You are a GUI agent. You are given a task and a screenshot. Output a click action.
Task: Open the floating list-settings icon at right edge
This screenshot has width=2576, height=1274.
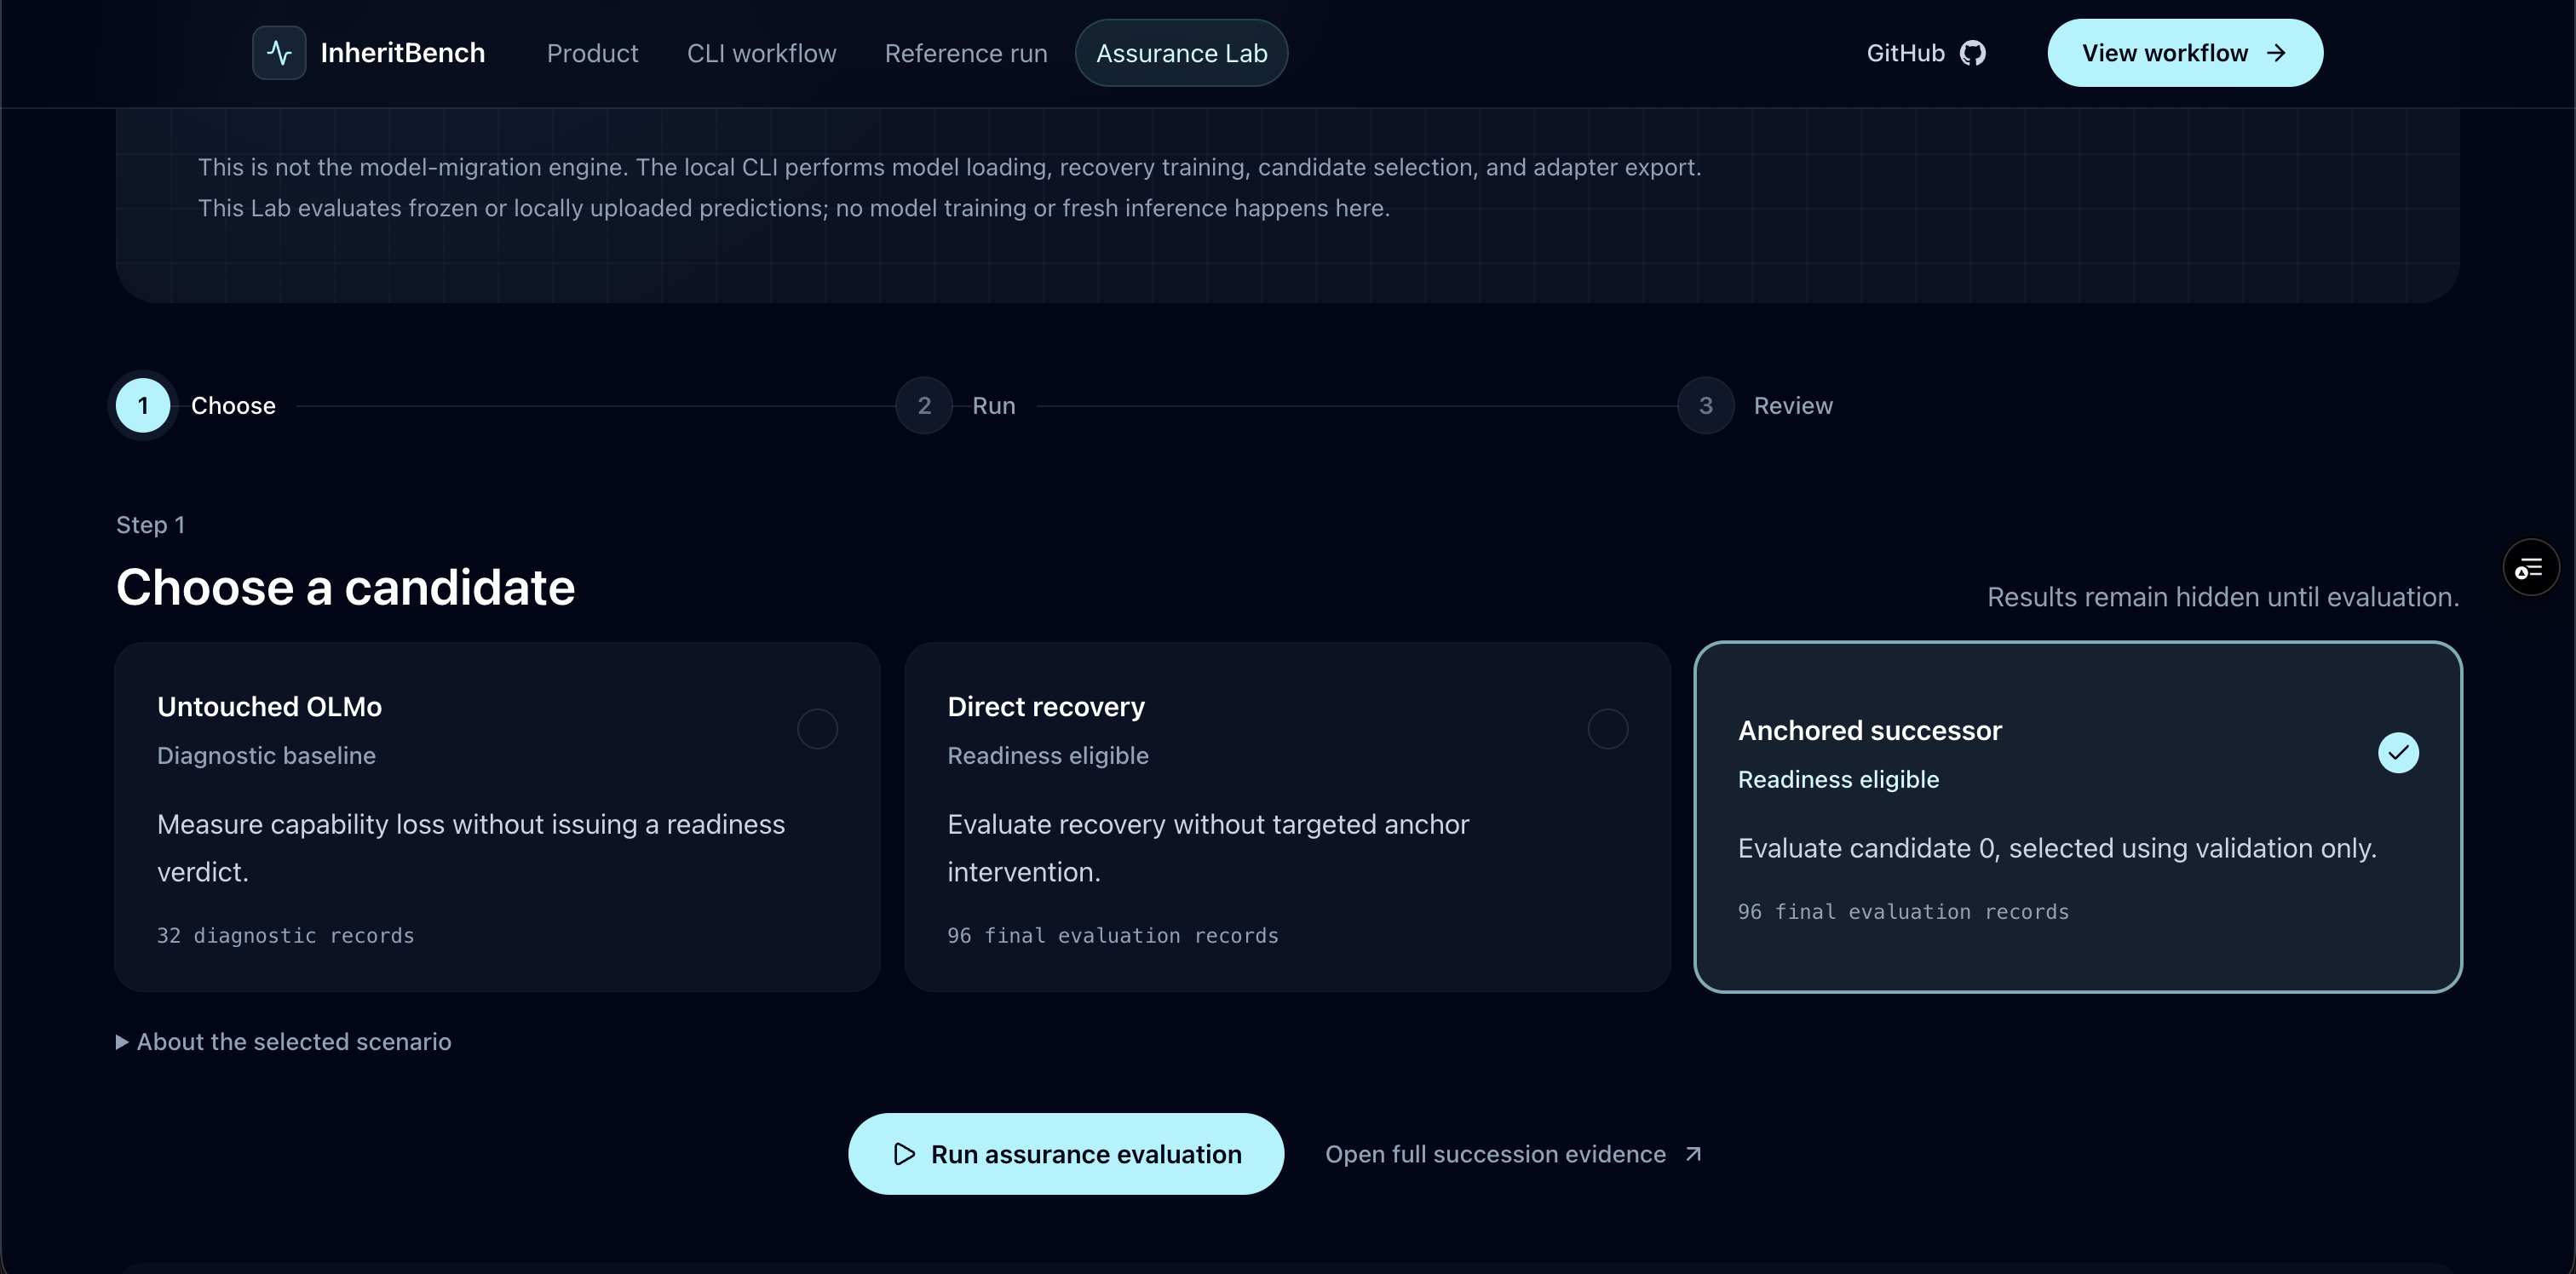2530,568
